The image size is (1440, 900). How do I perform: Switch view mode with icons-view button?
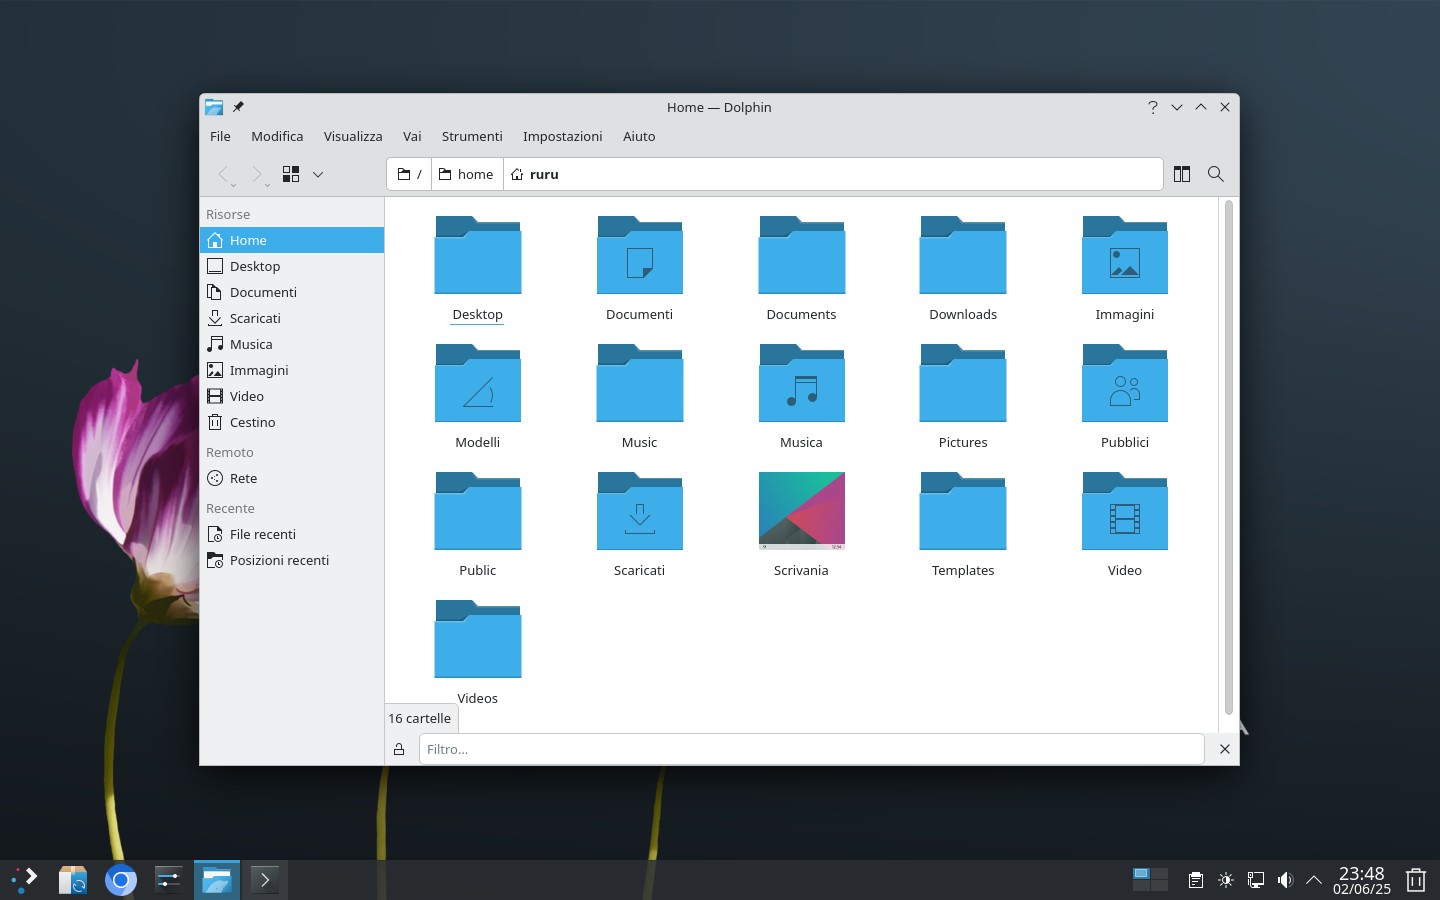[291, 174]
